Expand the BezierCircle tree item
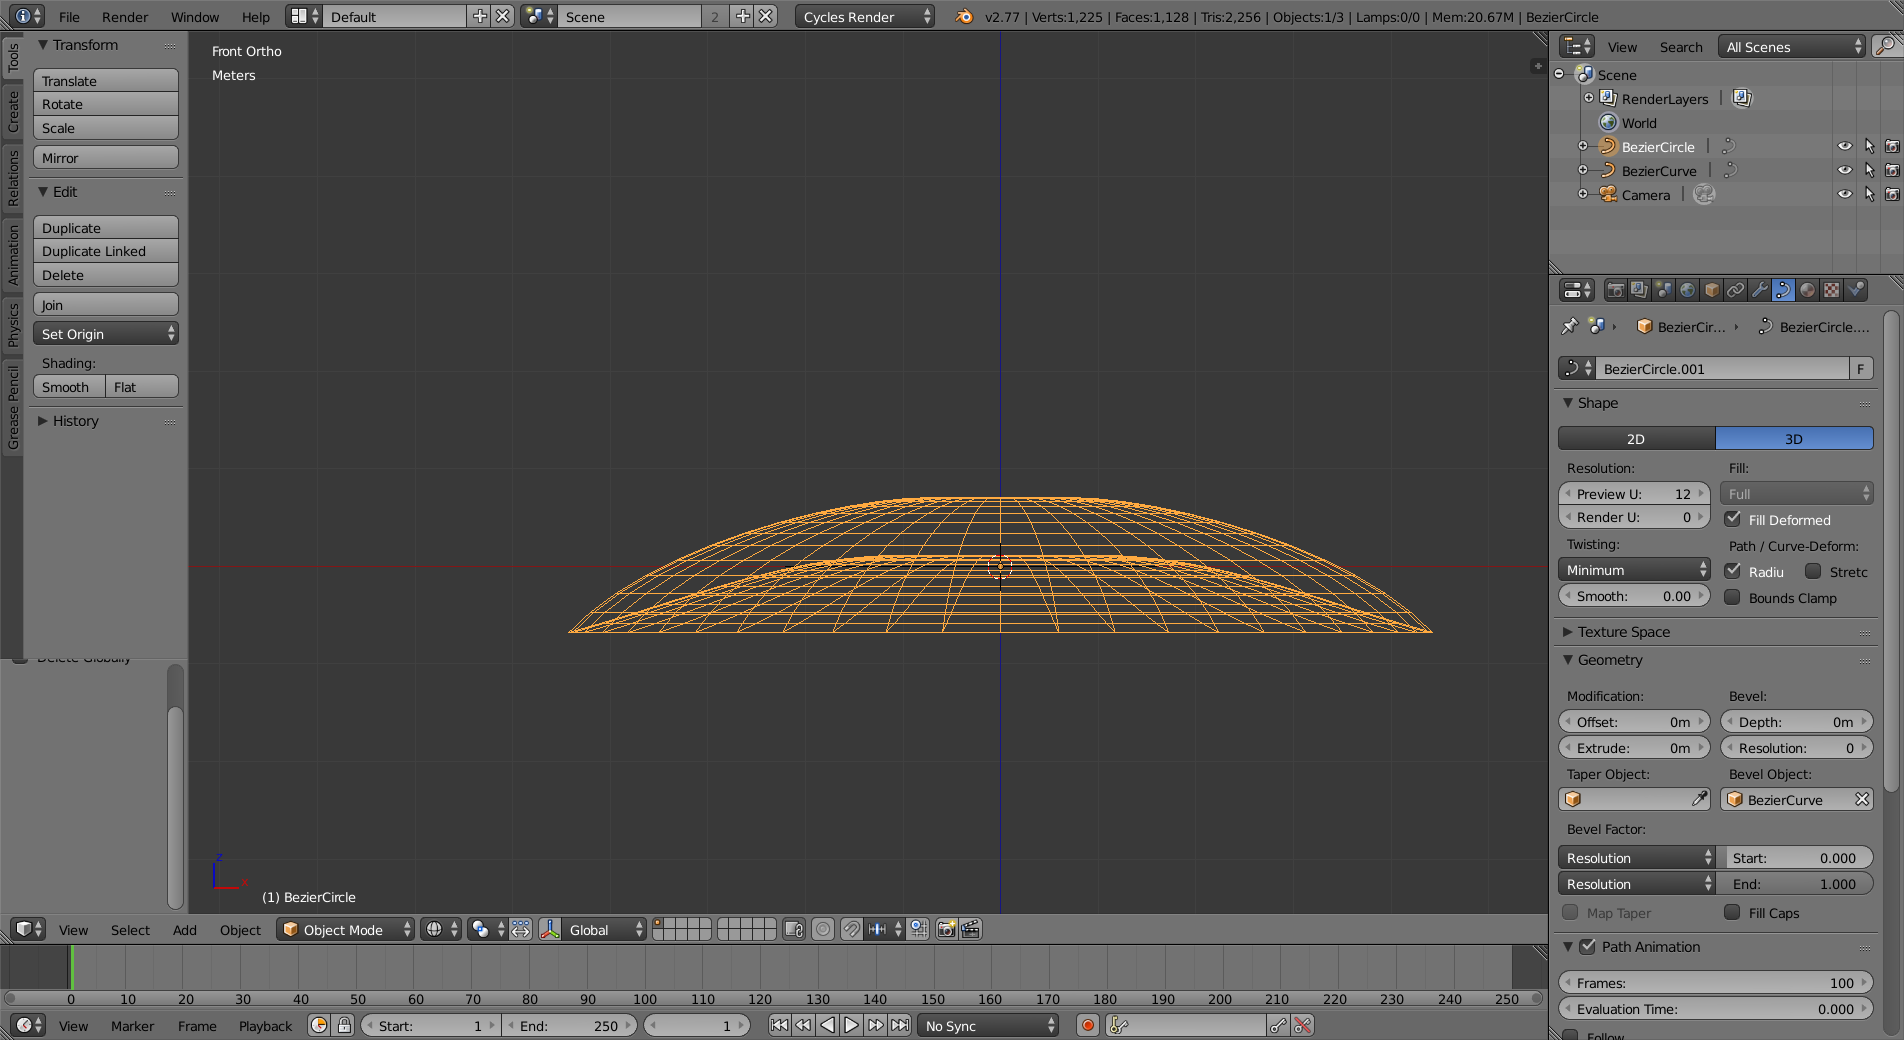This screenshot has height=1040, width=1904. coord(1583,146)
